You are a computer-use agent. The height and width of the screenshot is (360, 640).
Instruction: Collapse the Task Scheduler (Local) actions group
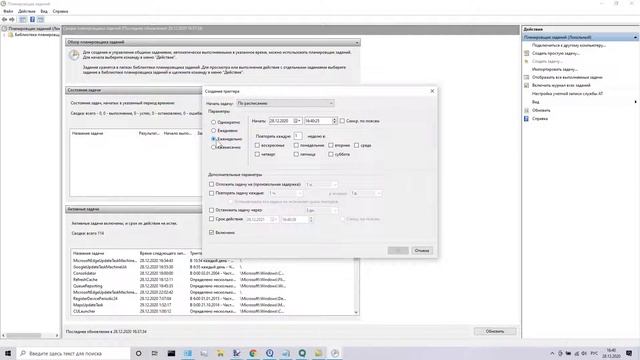(x=636, y=37)
